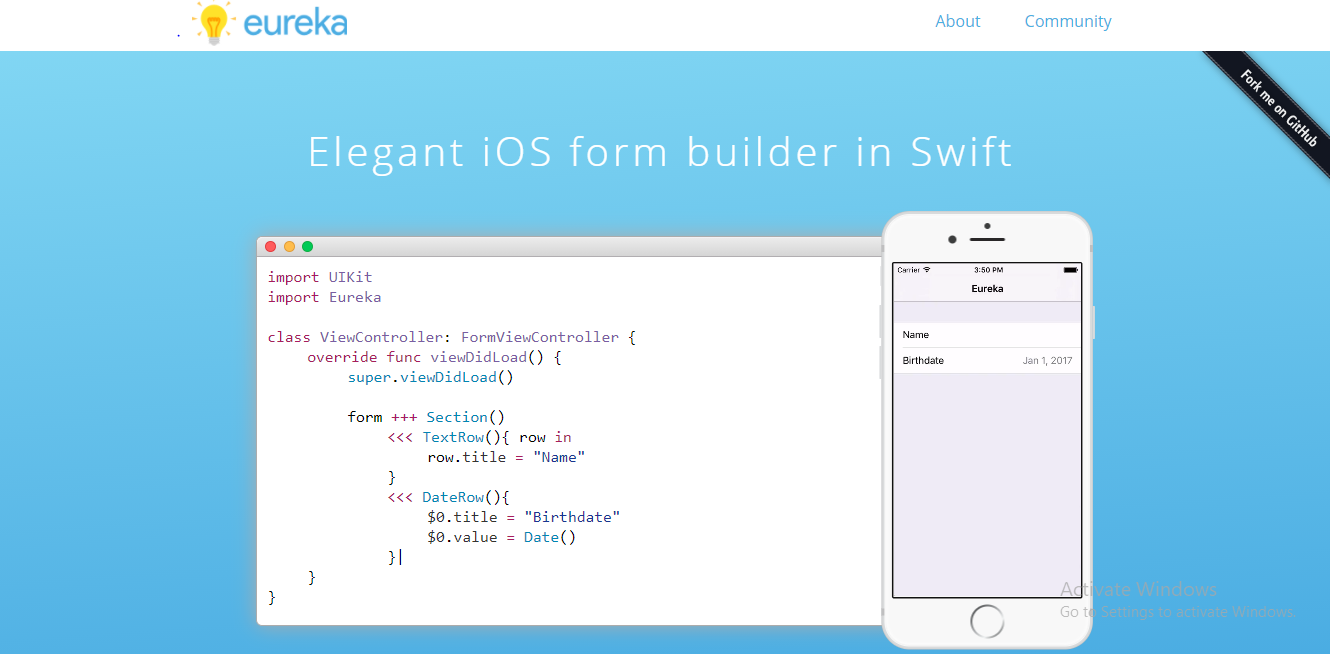Click the '<<< DateRow(){' code line
Image resolution: width=1330 pixels, height=654 pixels.
click(x=448, y=497)
